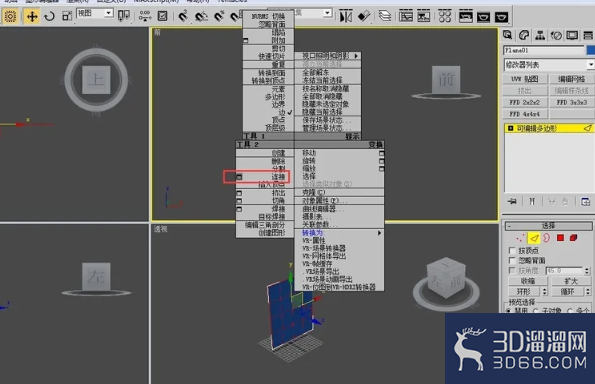Screen dimensions: 595x384
Task: Select 可编辑多边形 in modifier stack
Action: point(549,128)
